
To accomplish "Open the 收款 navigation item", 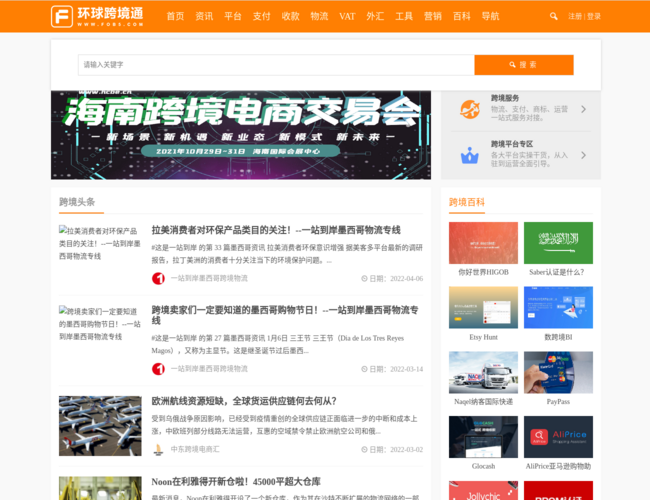I will coord(290,16).
